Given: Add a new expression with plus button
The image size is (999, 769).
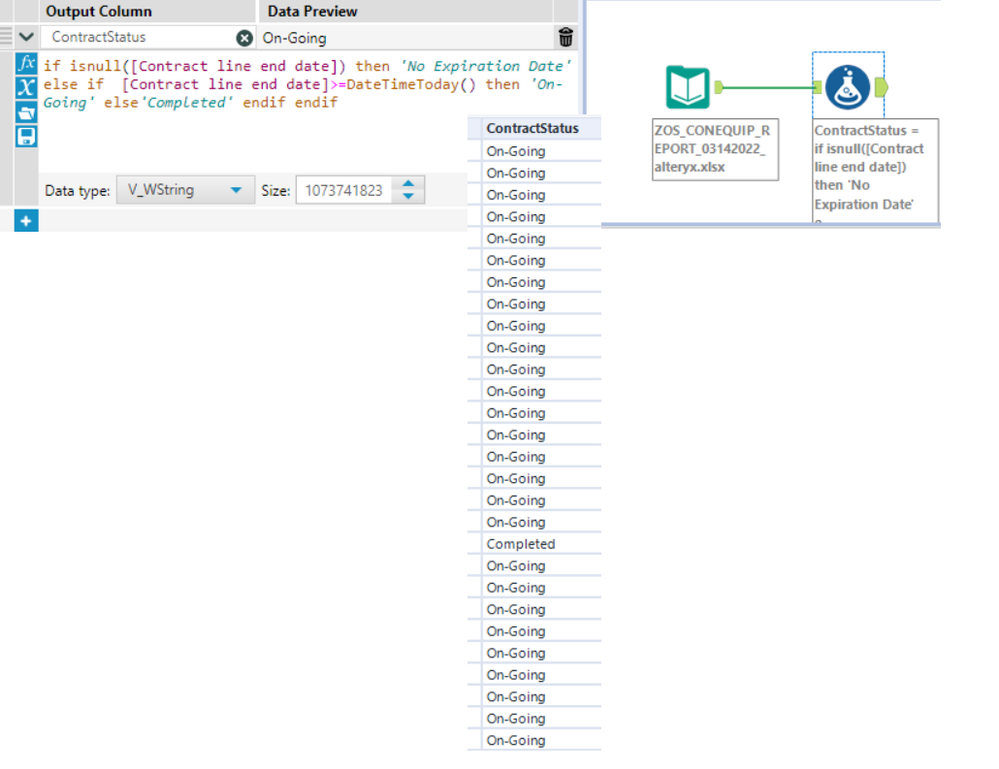Looking at the screenshot, I should [26, 221].
